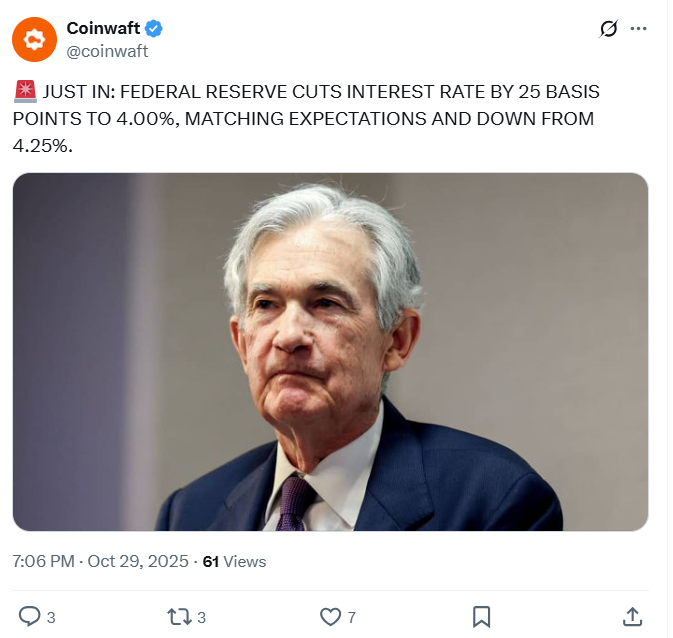Click the repost arrows icon
This screenshot has width=673, height=638.
pos(179,616)
